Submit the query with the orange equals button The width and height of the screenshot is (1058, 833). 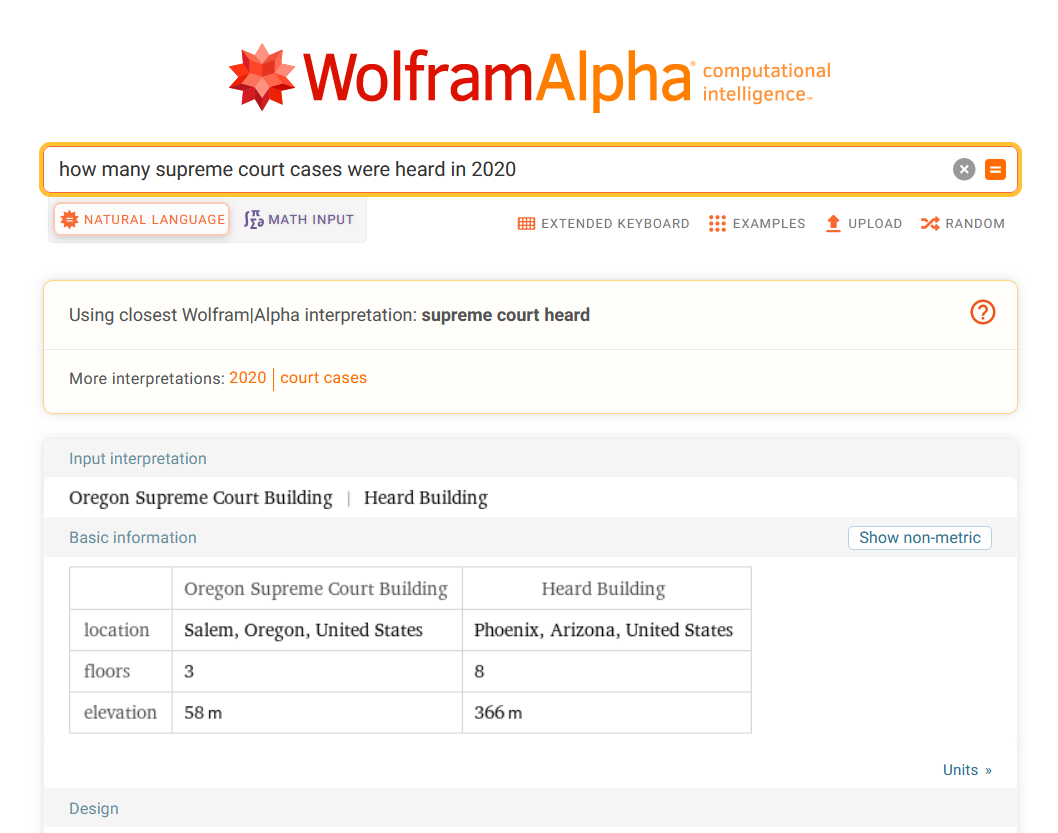click(995, 169)
